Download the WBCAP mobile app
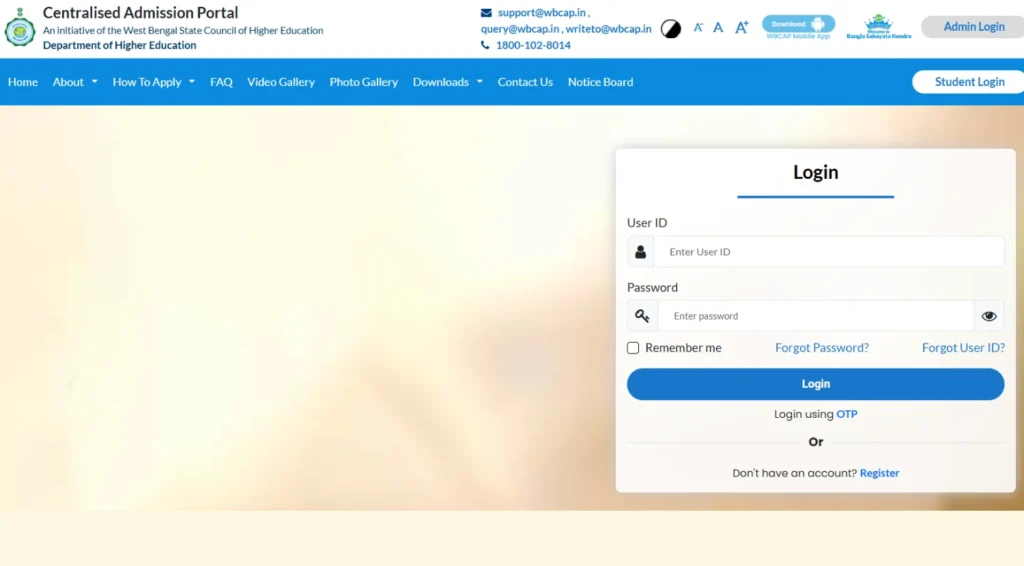The height and width of the screenshot is (566, 1024). coord(798,27)
